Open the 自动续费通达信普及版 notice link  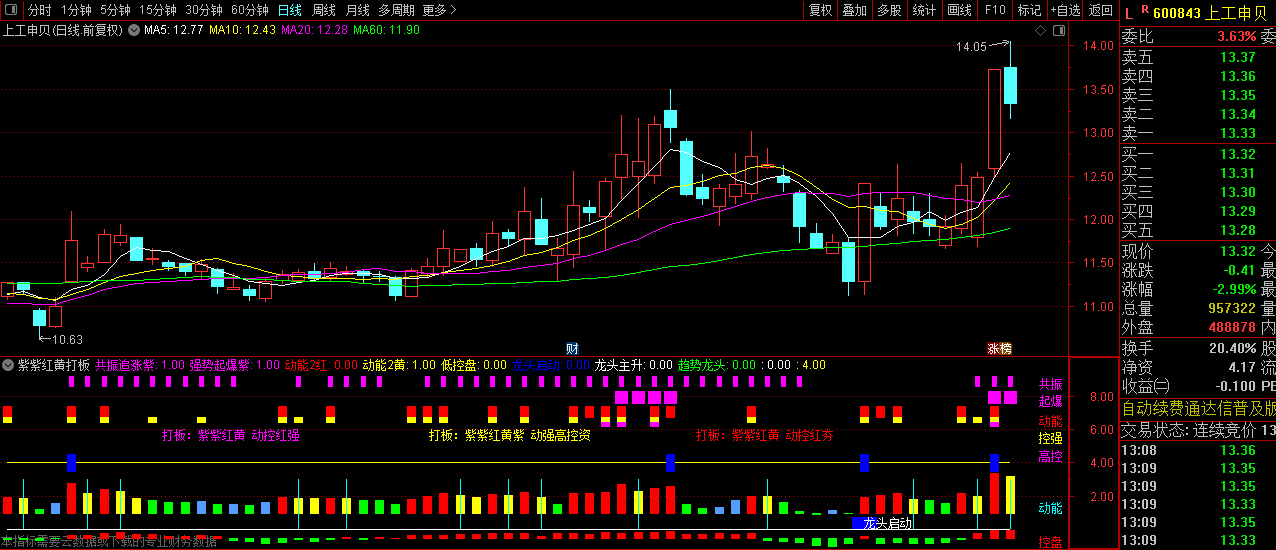(x=1198, y=408)
